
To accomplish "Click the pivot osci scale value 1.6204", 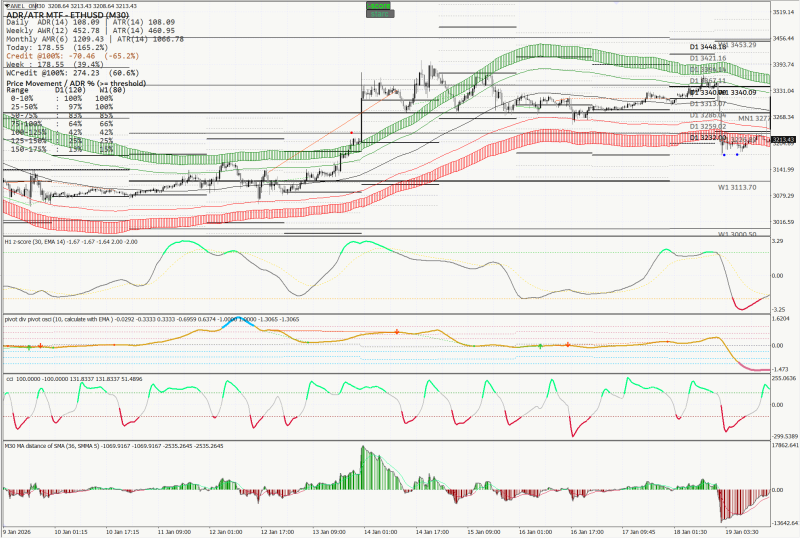I will point(781,319).
